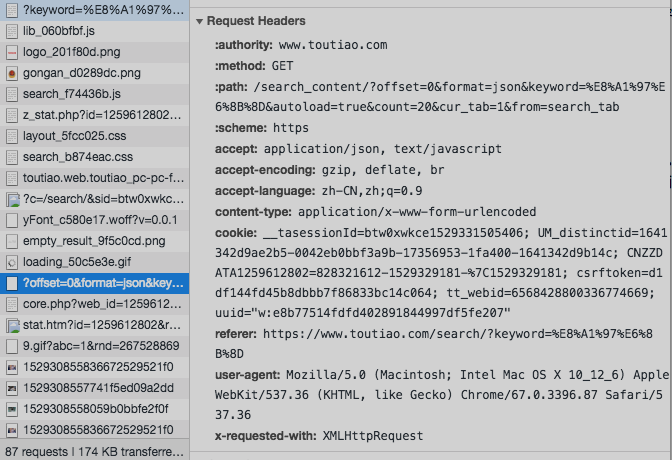This screenshot has height=460, width=672.
Task: Click the image icon beside logo_201f80d.png
Action: coord(12,52)
